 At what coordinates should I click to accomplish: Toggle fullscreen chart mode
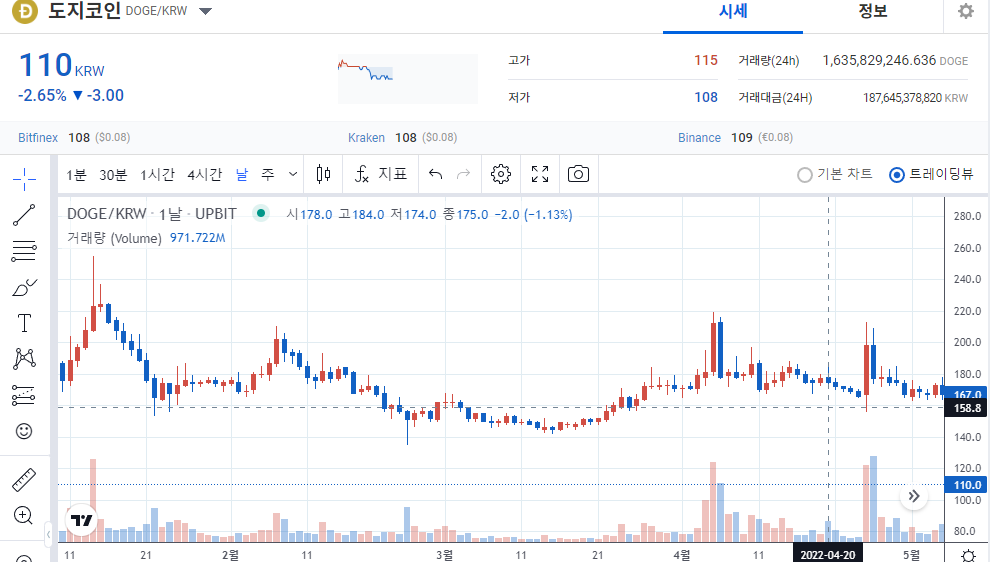click(540, 174)
